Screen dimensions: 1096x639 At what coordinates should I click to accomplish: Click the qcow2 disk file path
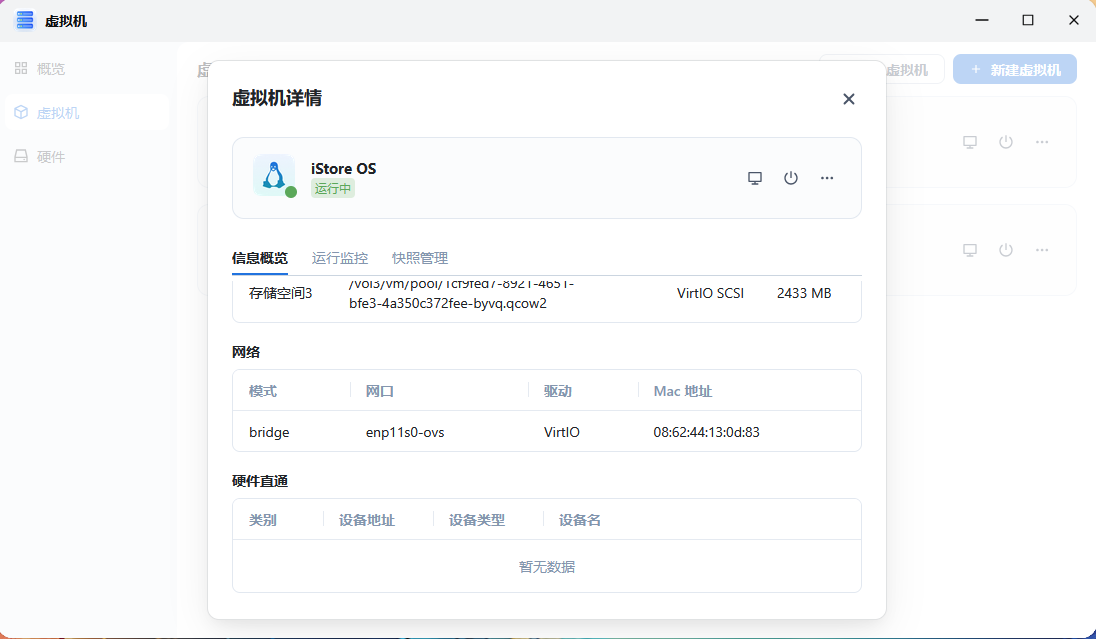pos(461,294)
